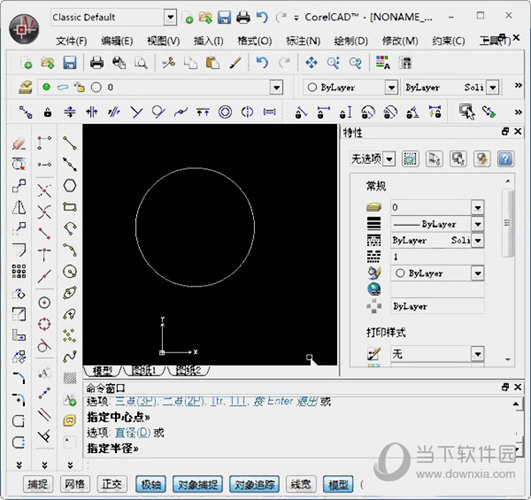531x500 pixels.
Task: Select the Circle draw tool
Action: pos(70,271)
